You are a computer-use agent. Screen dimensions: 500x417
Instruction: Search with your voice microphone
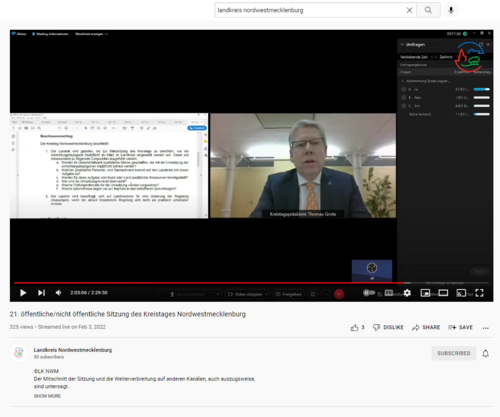click(451, 10)
